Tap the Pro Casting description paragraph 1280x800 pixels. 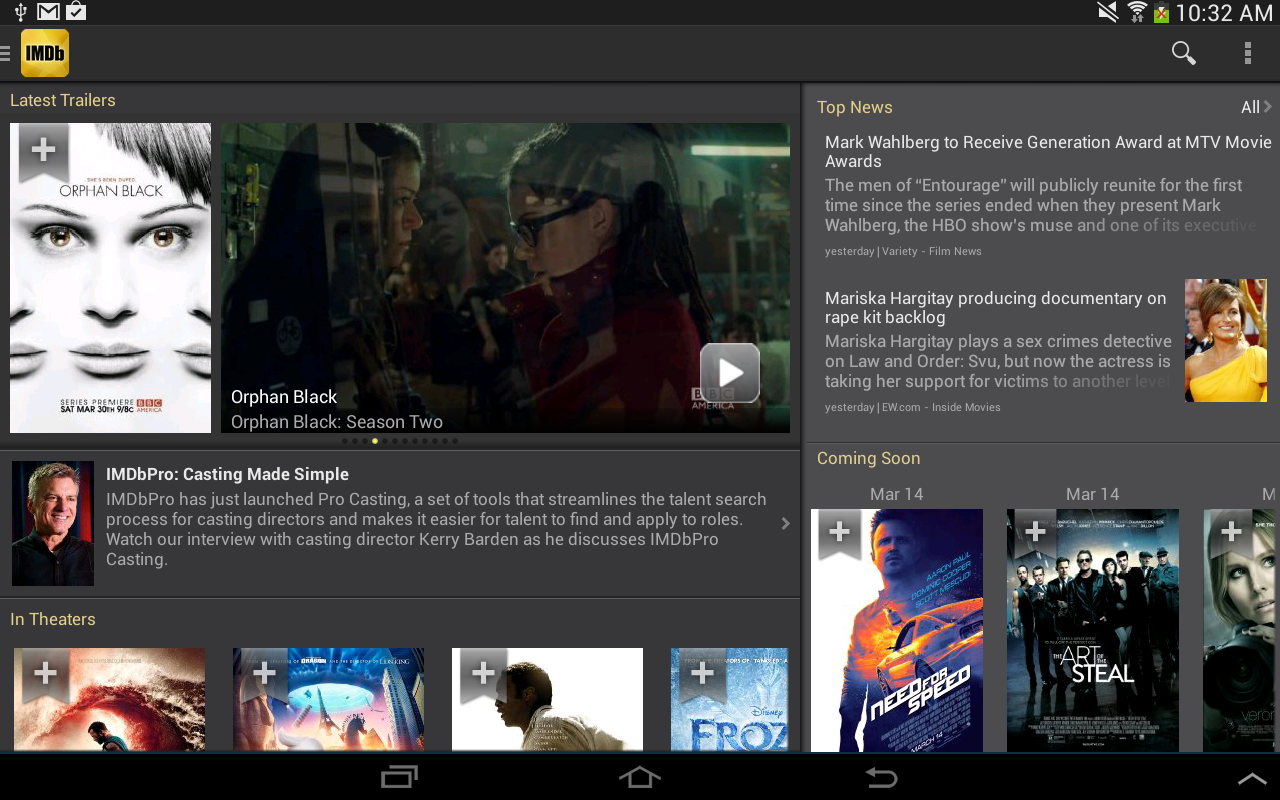tap(436, 529)
